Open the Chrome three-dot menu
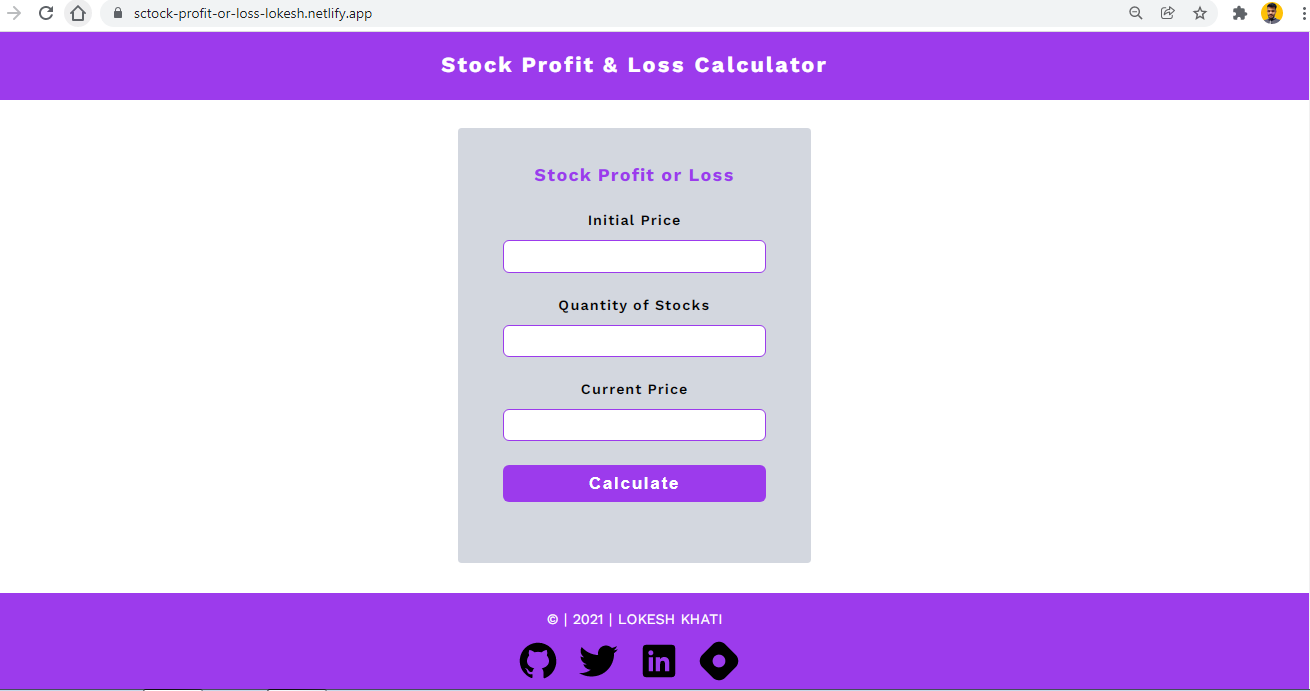 (x=1304, y=14)
